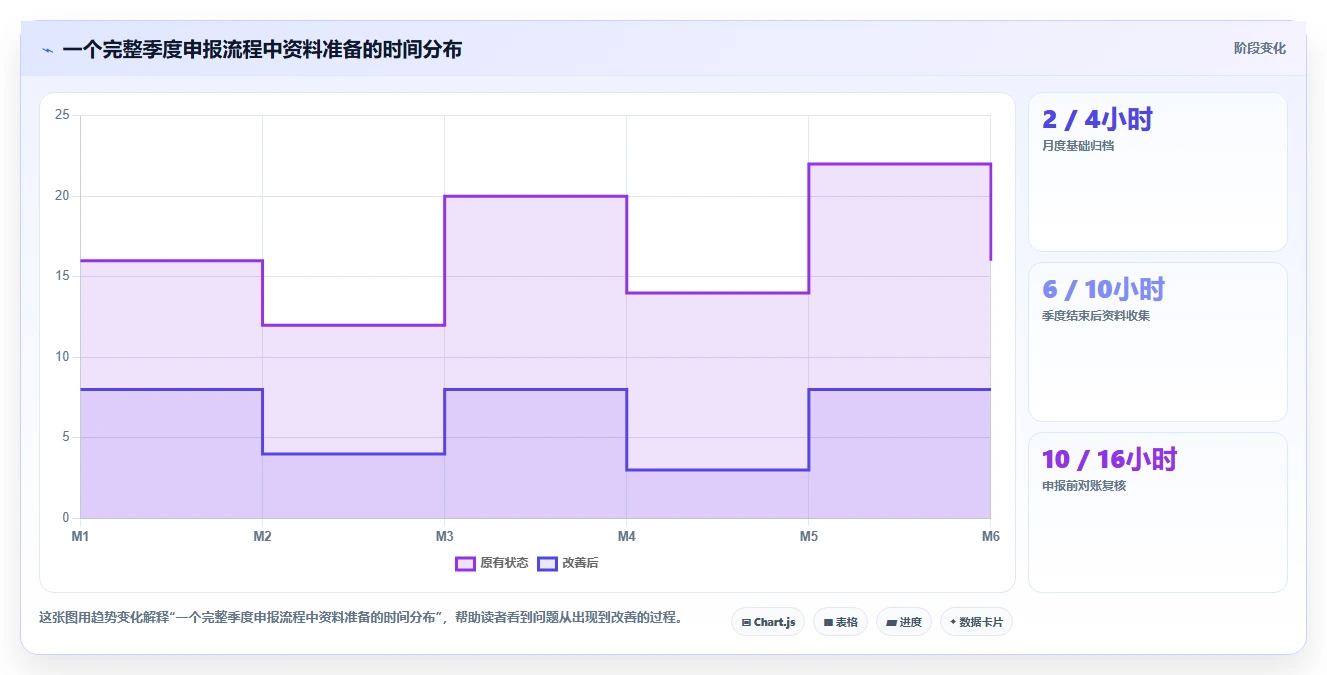
Task: Click the 申报前对账复核 caption text
Action: (x=1084, y=486)
